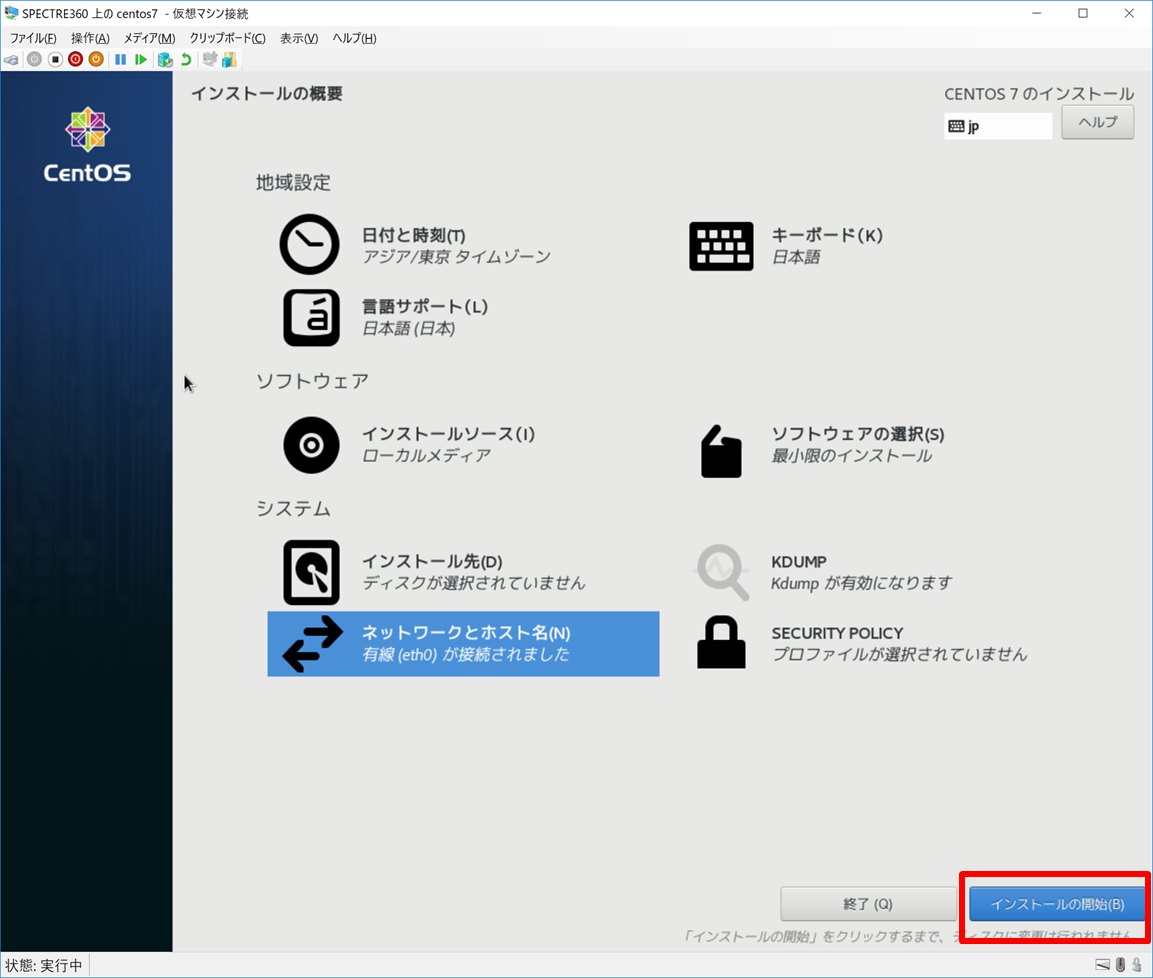Open the 操作(A) menu

click(x=90, y=38)
